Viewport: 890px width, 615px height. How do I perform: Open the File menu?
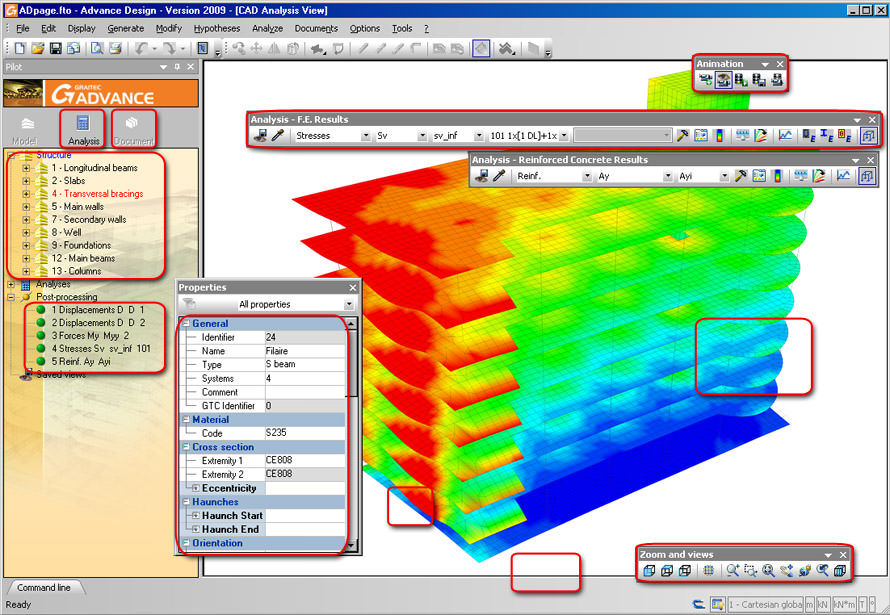coord(23,28)
